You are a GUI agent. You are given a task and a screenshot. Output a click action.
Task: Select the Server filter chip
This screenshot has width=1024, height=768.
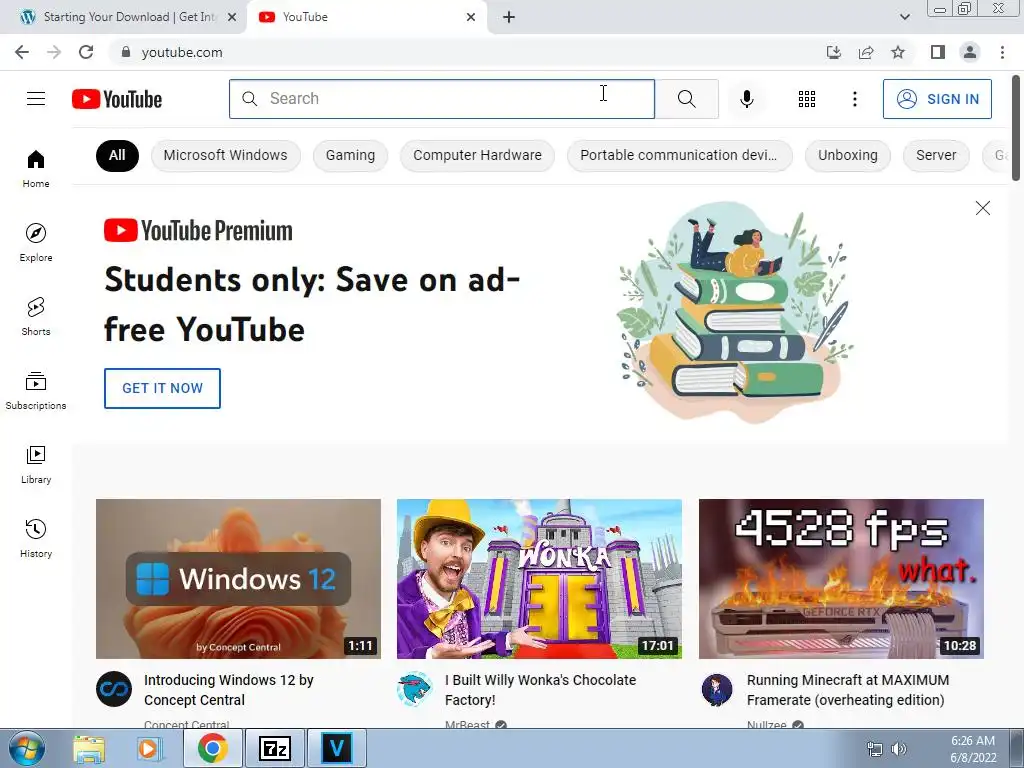[x=936, y=155]
